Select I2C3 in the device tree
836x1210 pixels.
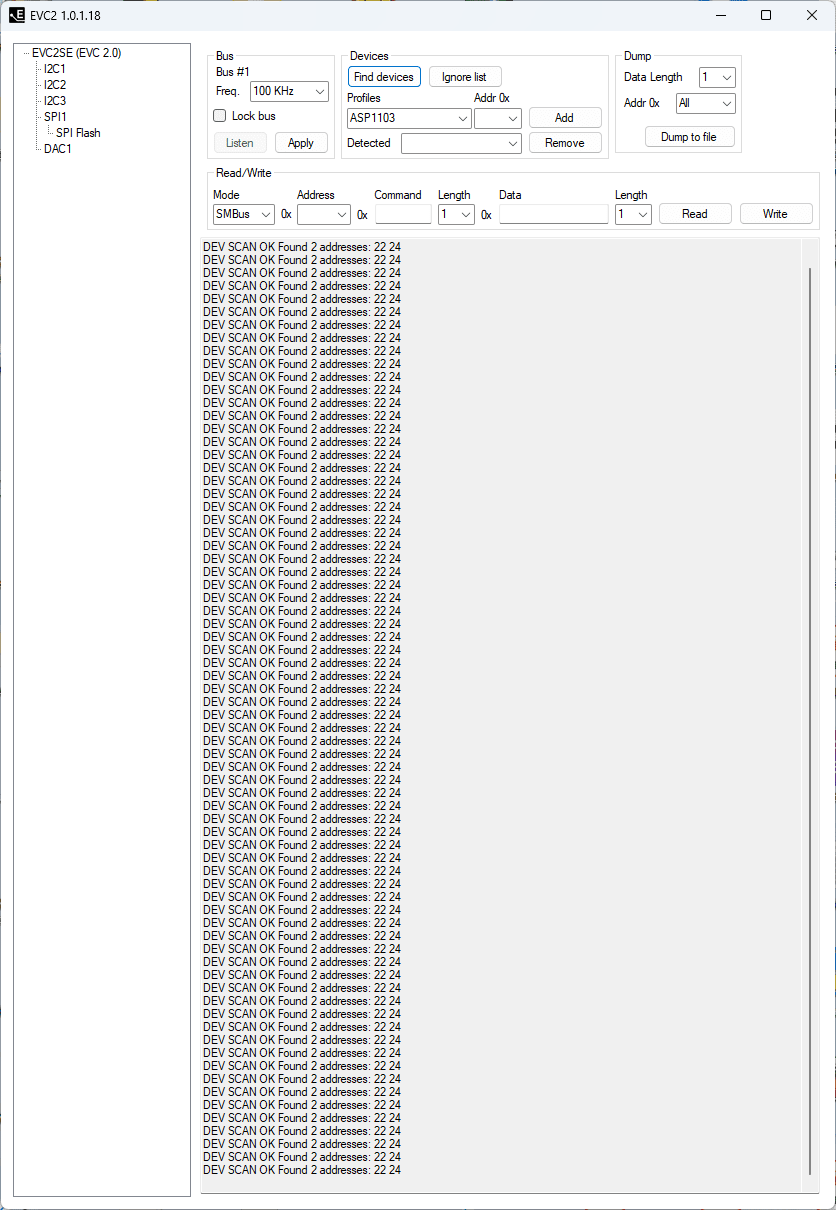(x=55, y=101)
